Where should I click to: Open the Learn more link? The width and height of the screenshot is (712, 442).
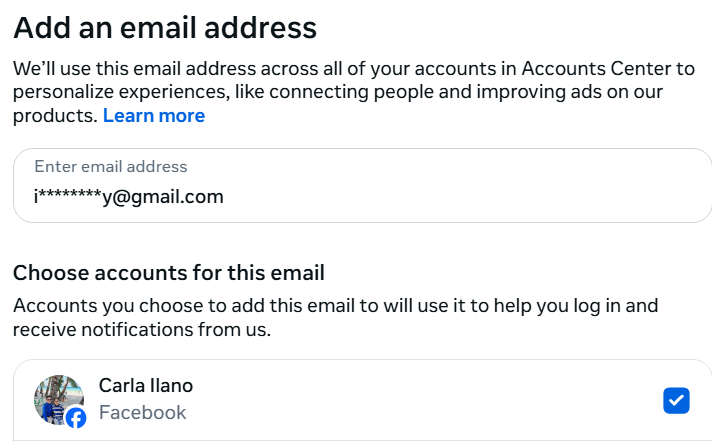153,116
